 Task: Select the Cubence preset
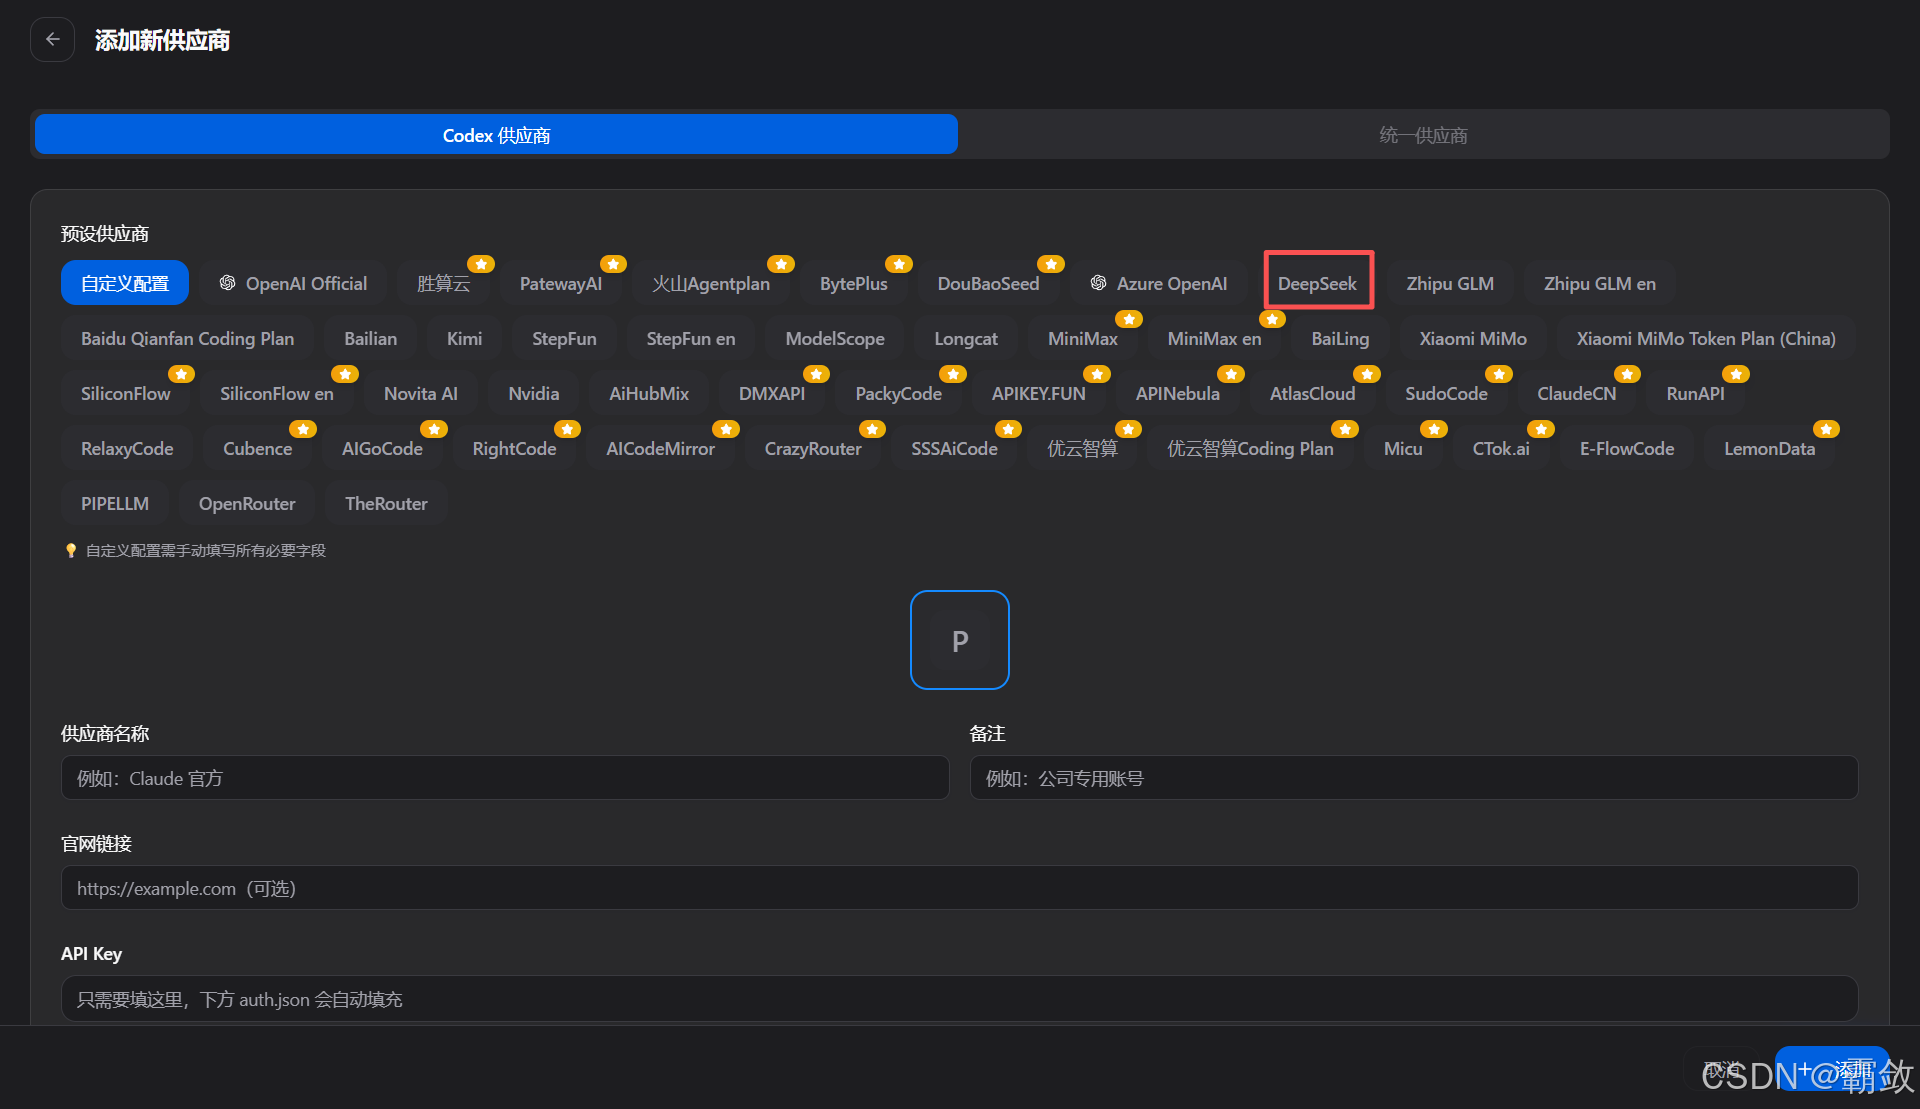click(x=258, y=448)
